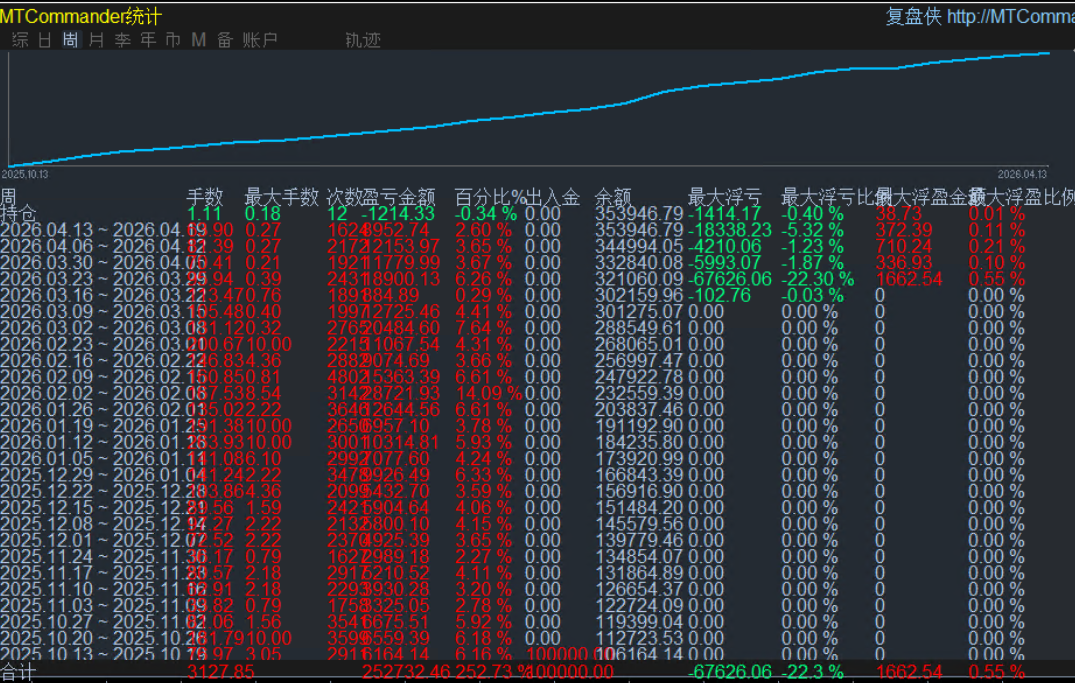Click the balance 151484.20

click(x=639, y=508)
